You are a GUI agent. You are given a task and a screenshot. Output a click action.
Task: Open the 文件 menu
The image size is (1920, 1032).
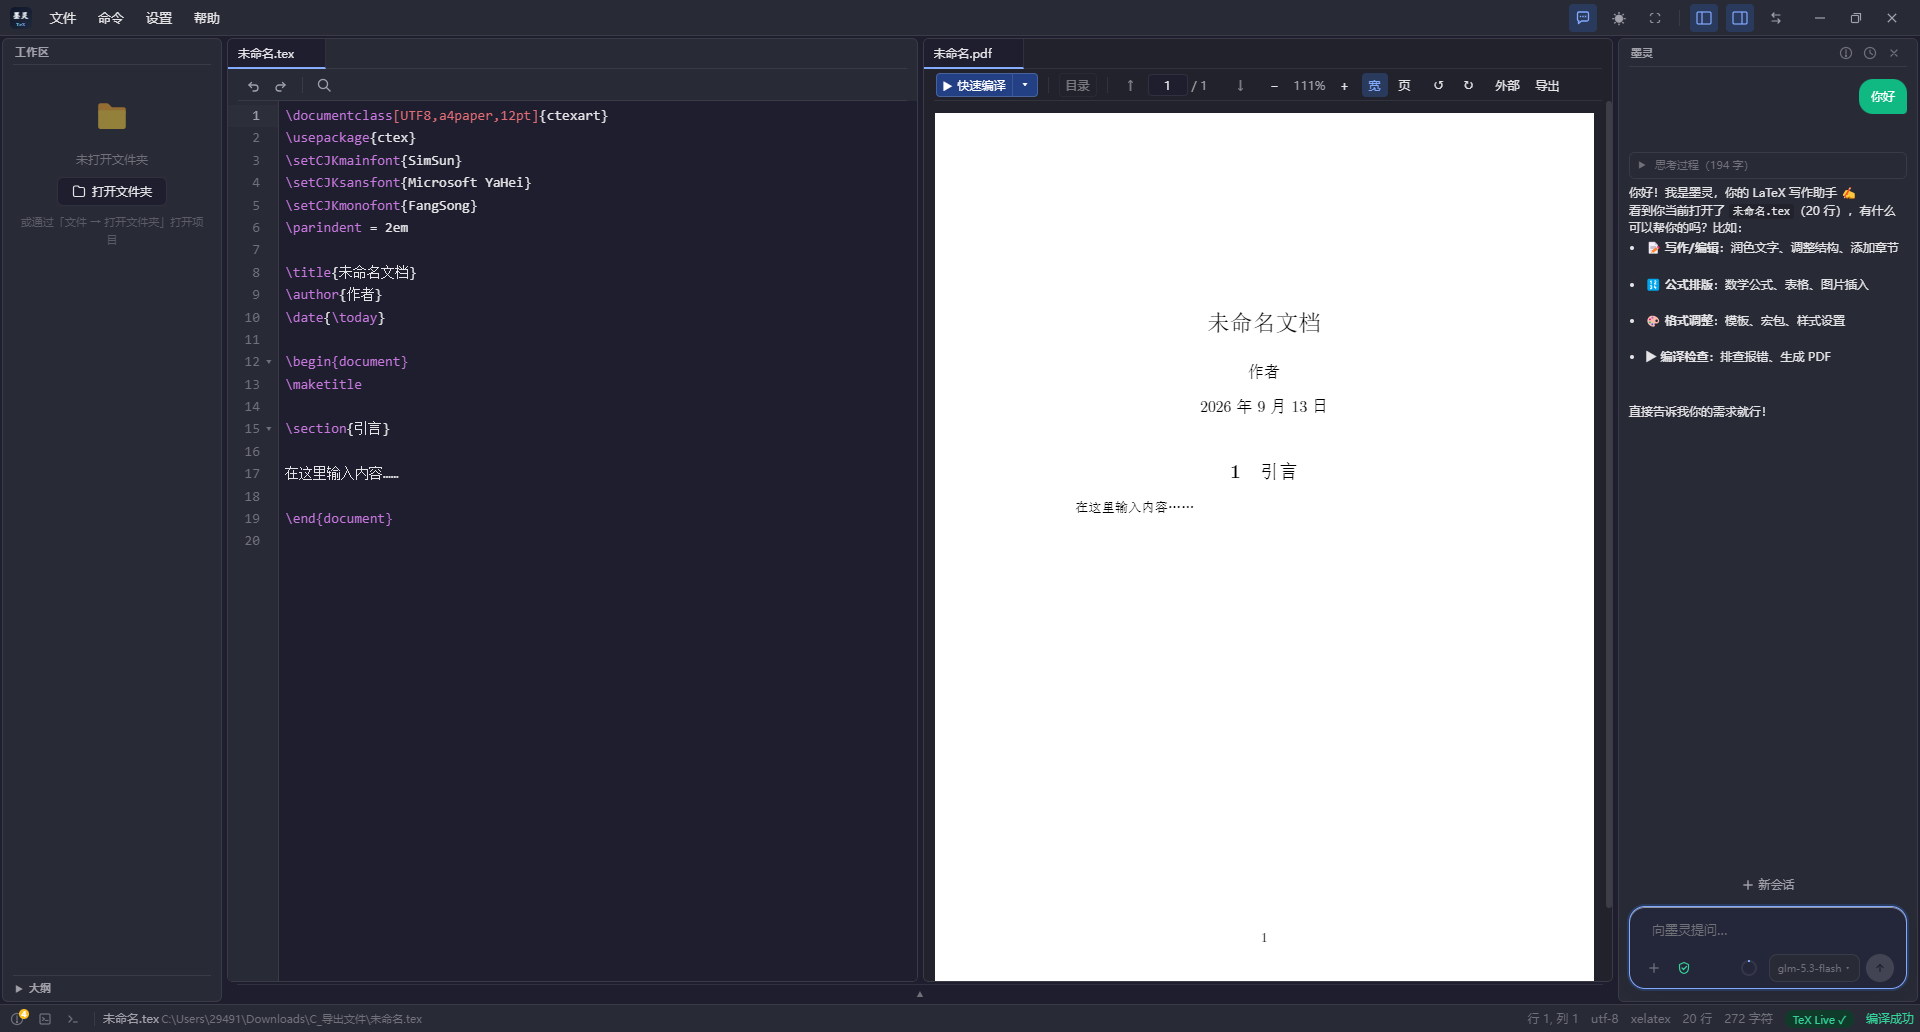coord(63,18)
